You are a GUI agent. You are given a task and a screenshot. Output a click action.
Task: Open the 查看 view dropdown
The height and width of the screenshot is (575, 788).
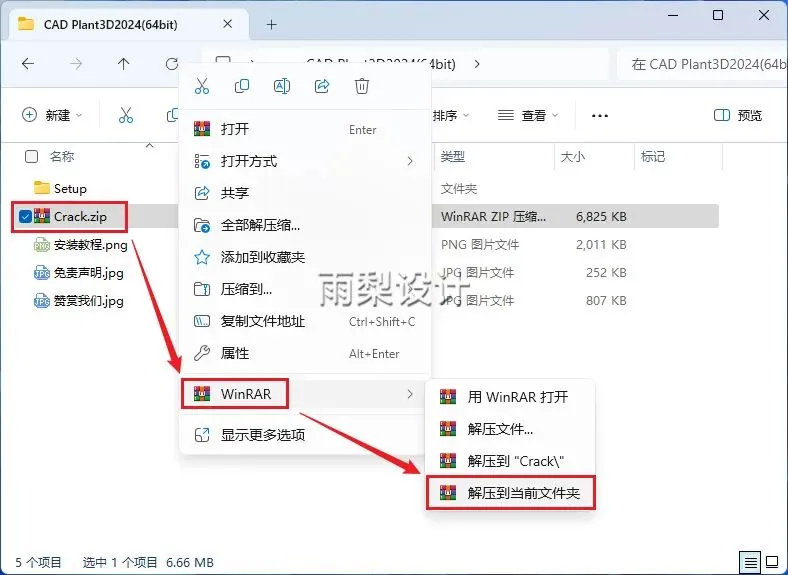point(528,116)
